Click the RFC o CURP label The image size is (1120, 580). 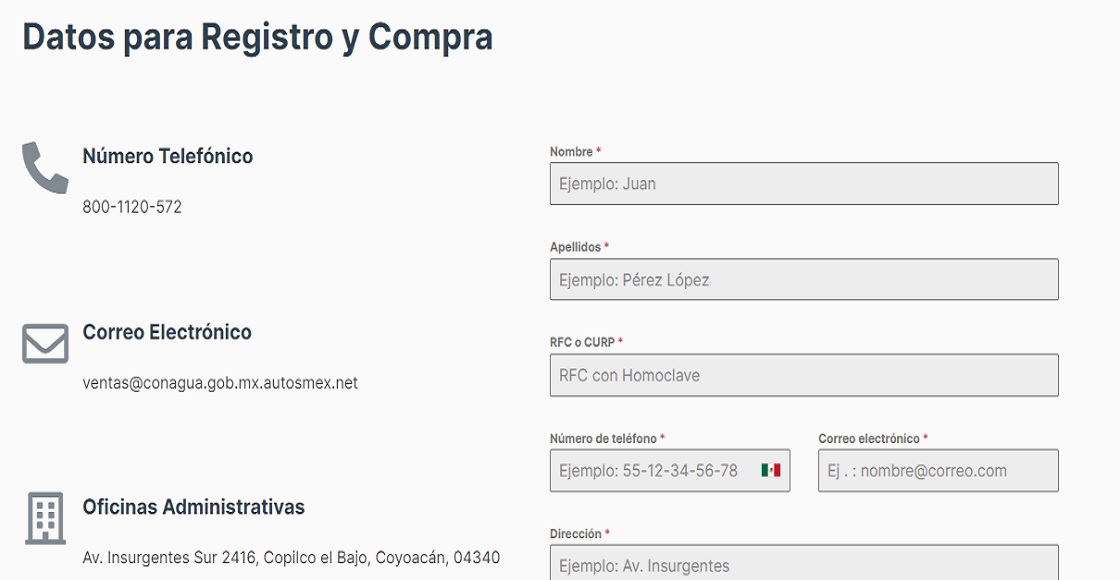[582, 342]
